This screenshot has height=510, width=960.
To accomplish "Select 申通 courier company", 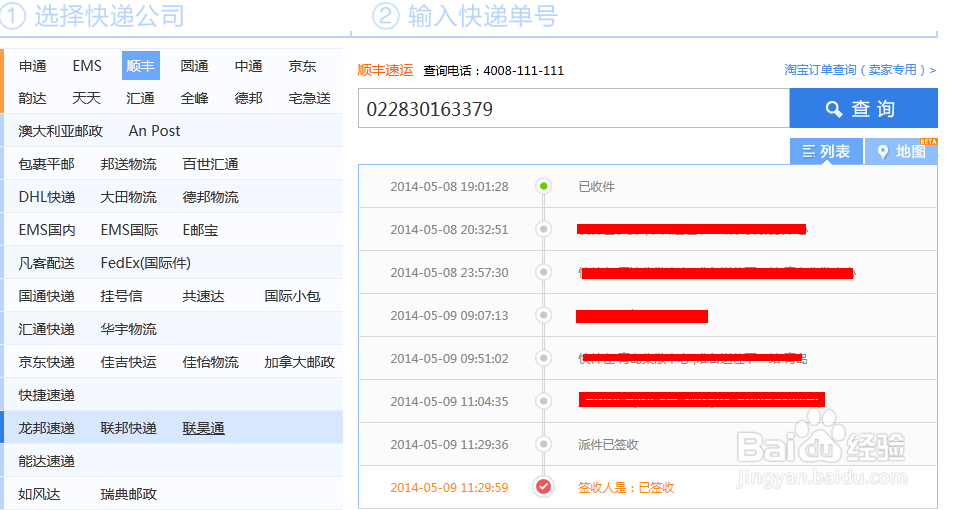I will tap(32, 66).
